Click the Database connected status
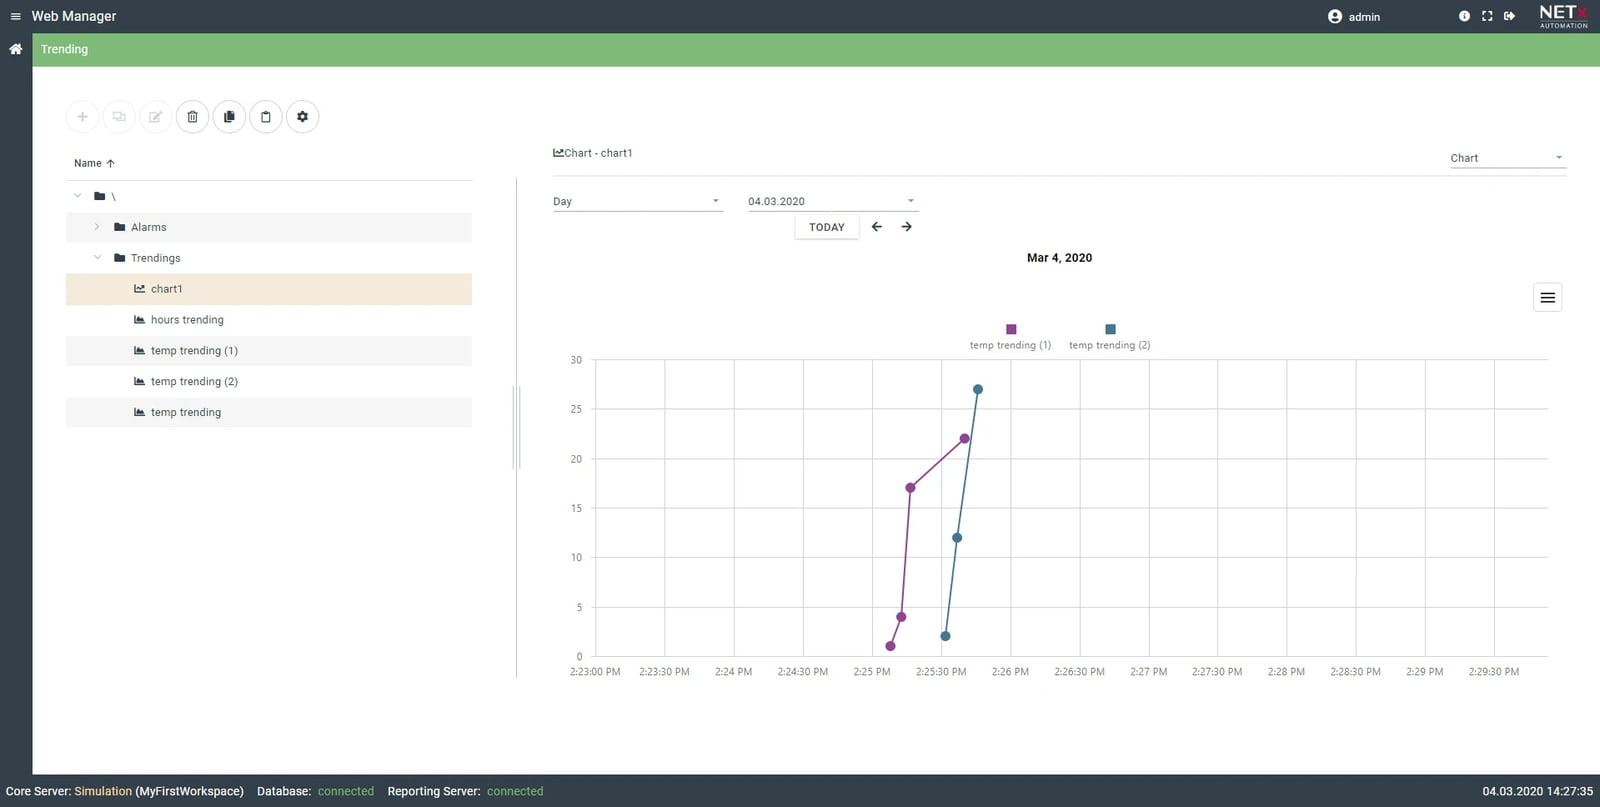This screenshot has height=807, width=1600. 346,791
